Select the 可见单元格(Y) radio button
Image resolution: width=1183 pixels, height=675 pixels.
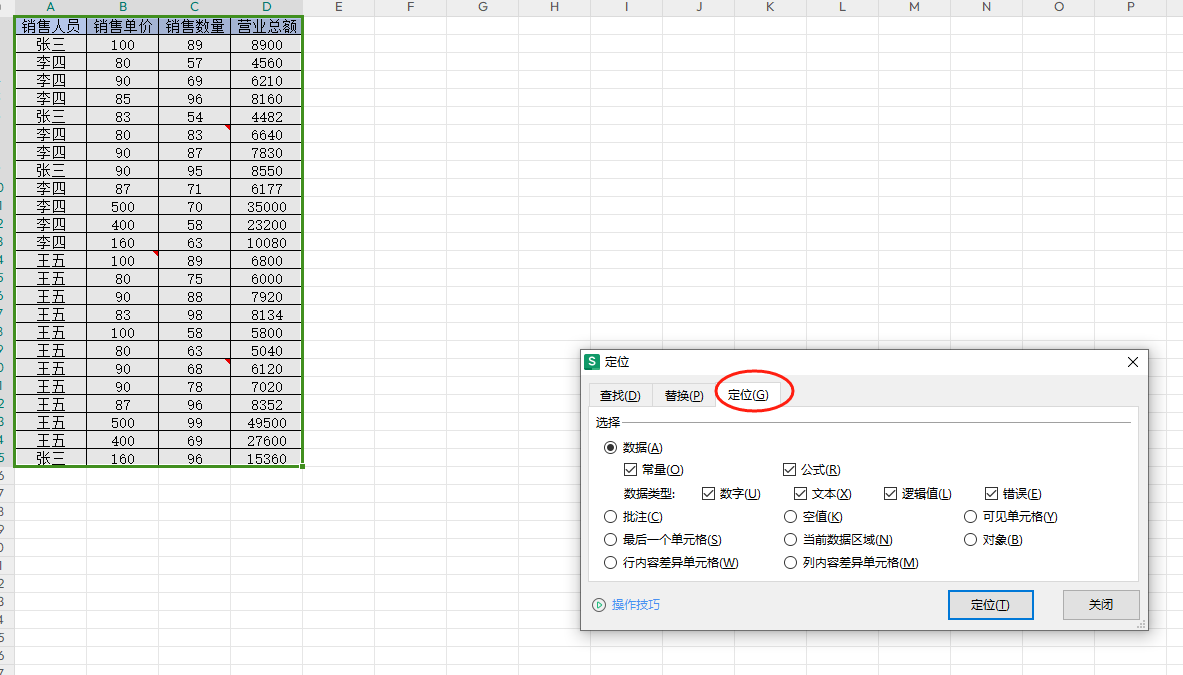pos(970,517)
